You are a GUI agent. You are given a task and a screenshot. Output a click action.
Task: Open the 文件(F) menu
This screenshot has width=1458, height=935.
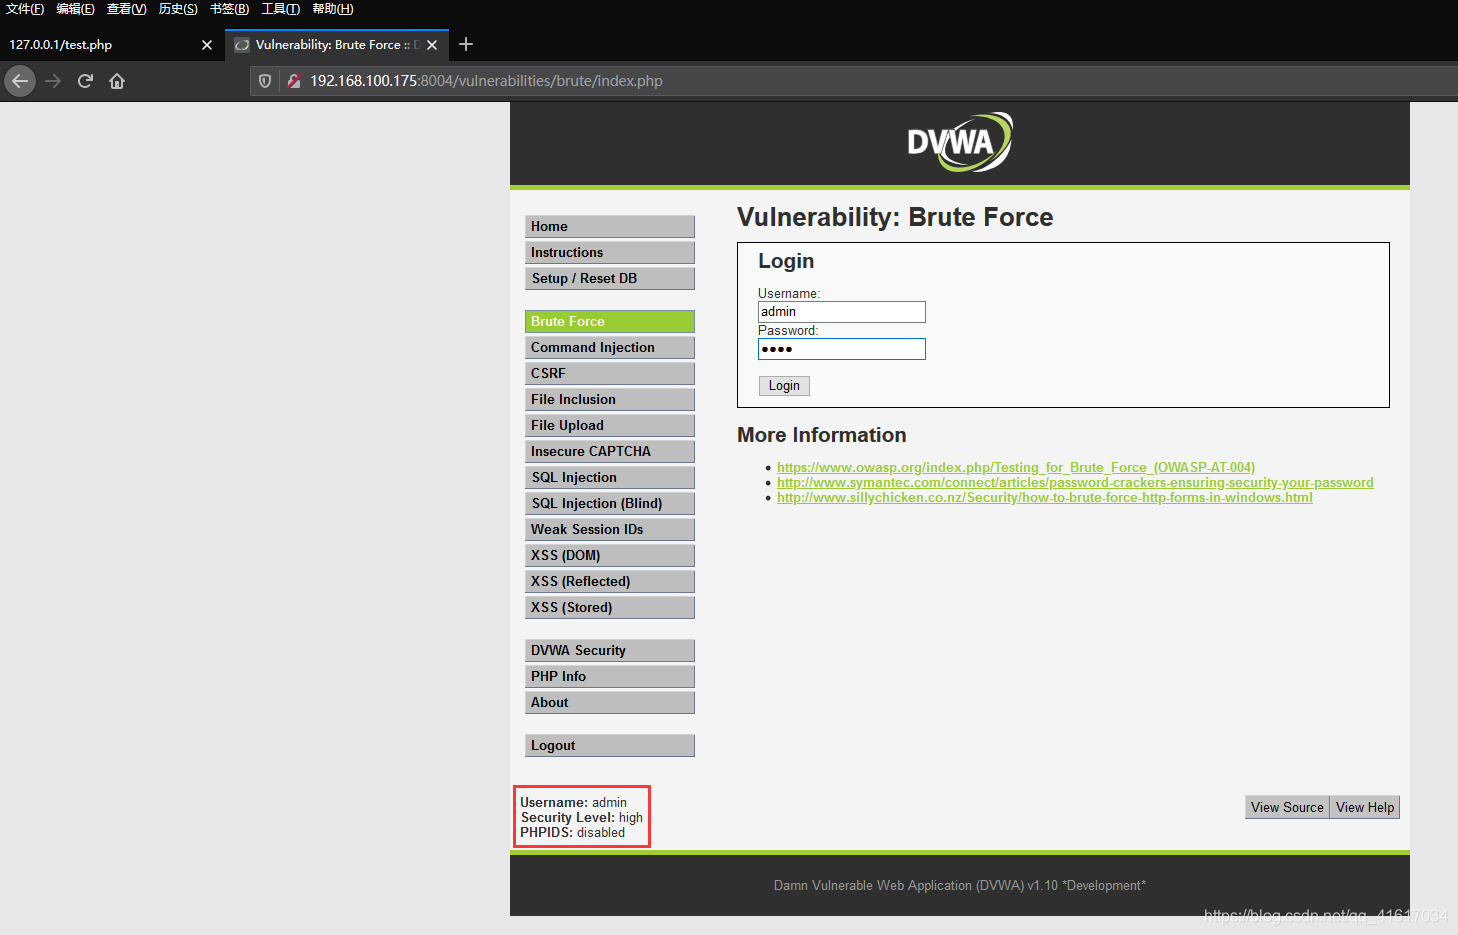(x=25, y=9)
